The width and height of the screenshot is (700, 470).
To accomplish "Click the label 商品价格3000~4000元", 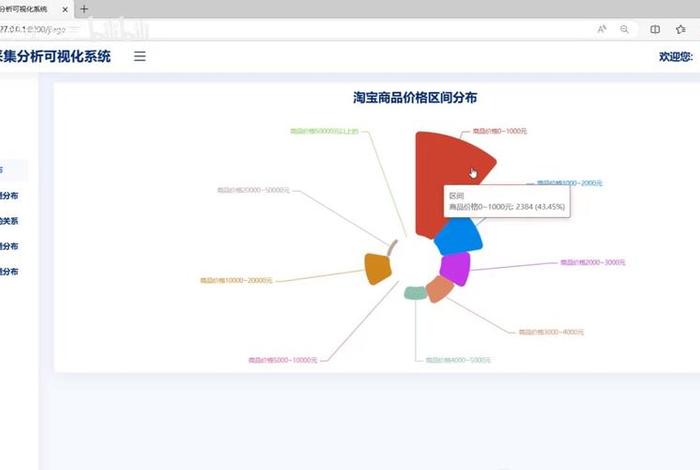I will [551, 332].
